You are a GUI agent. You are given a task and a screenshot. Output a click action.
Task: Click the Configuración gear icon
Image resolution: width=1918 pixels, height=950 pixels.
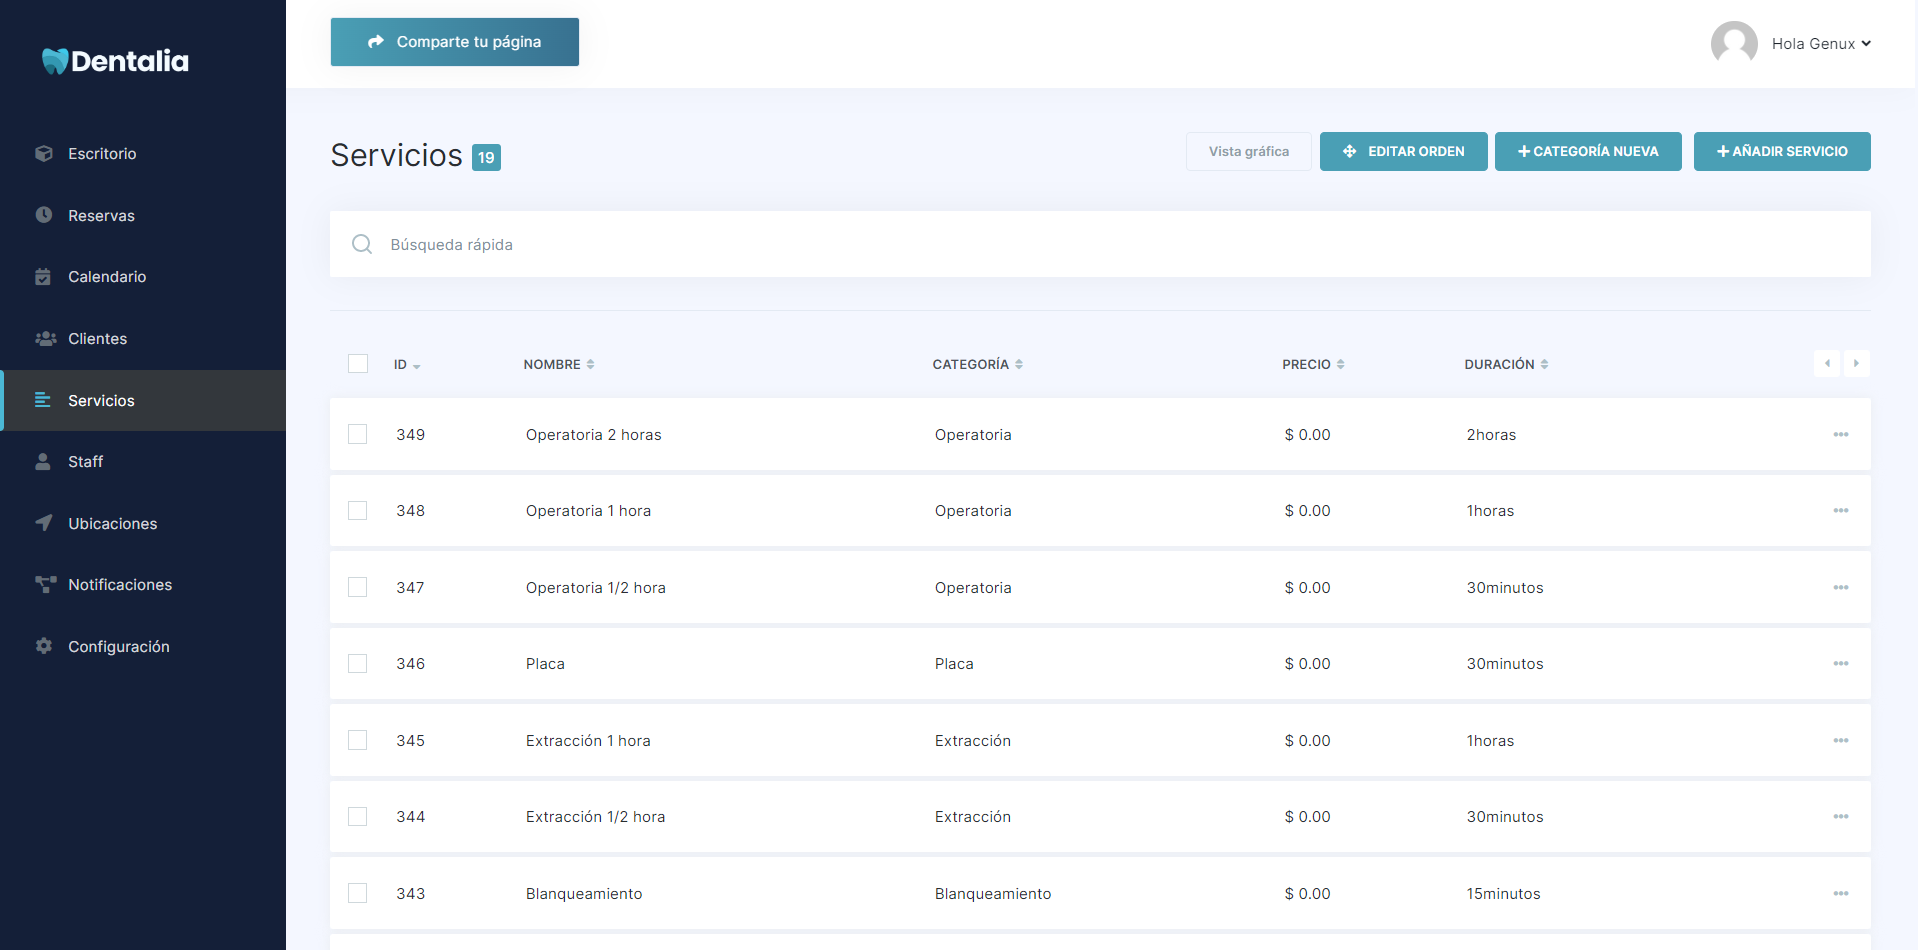point(44,646)
